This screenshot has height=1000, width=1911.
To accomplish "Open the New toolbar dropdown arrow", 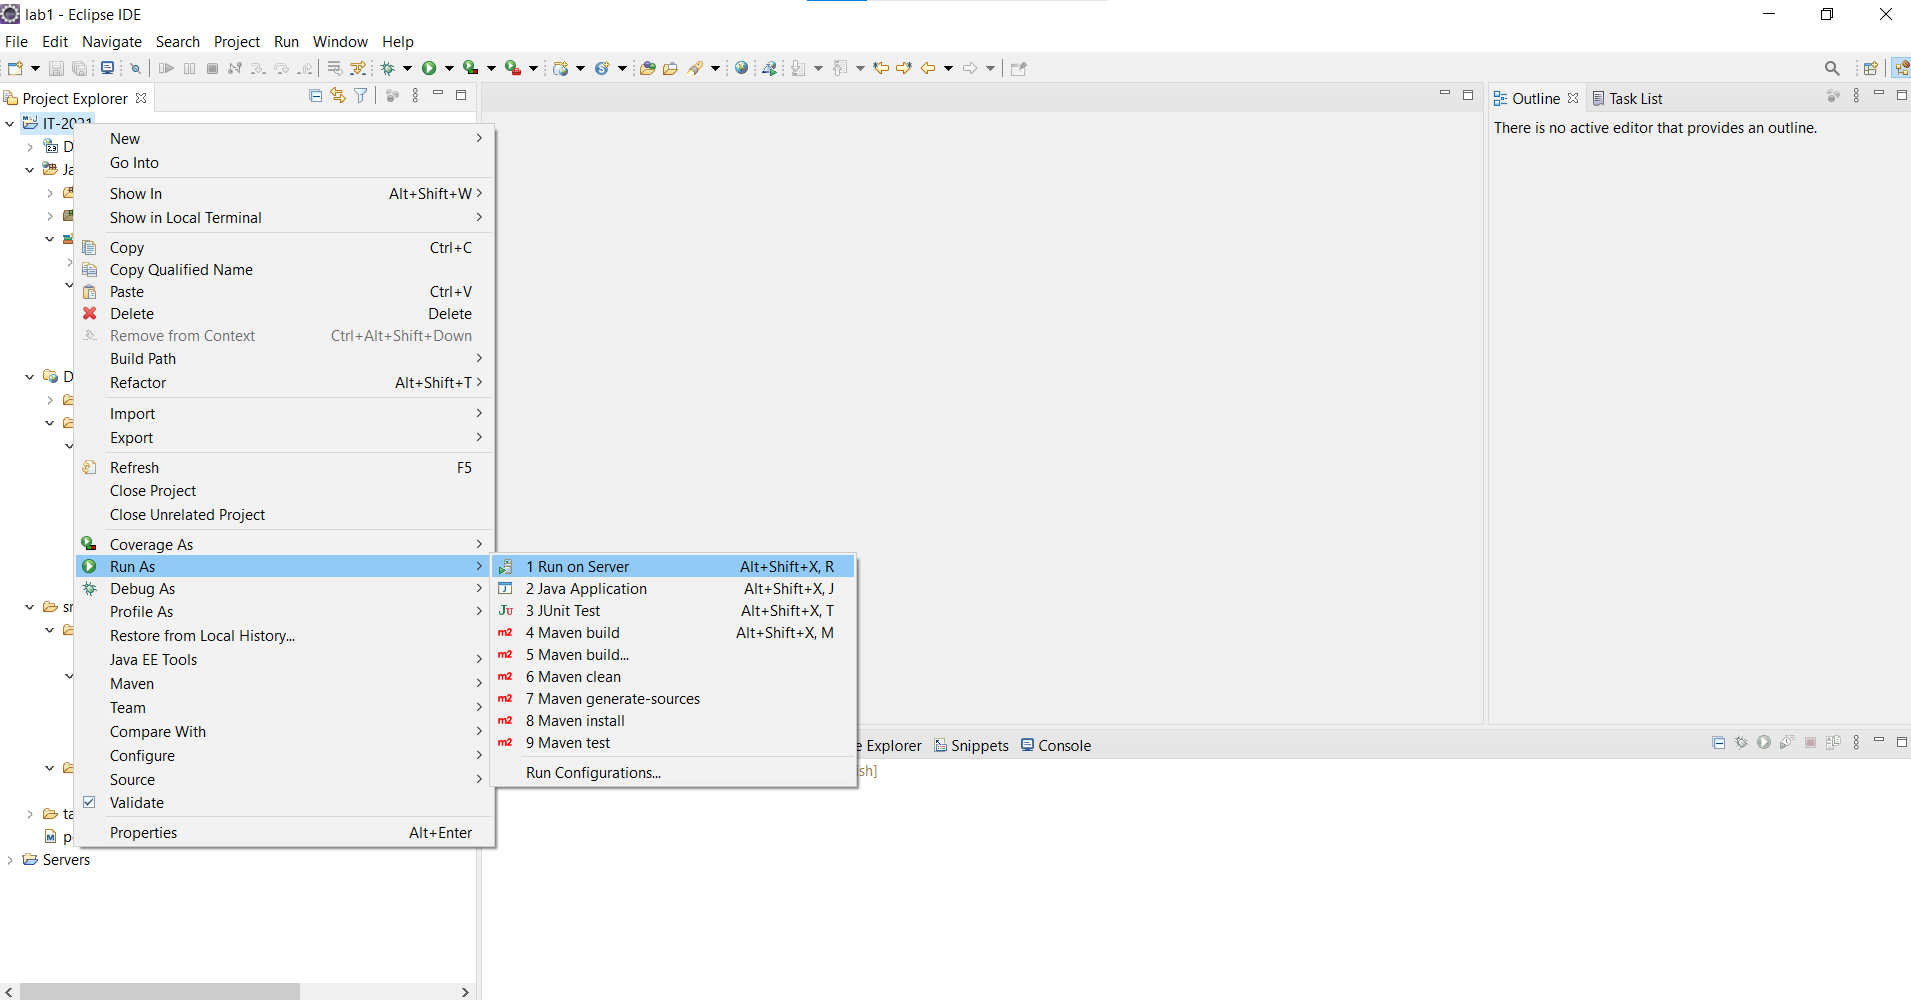I will pos(35,68).
